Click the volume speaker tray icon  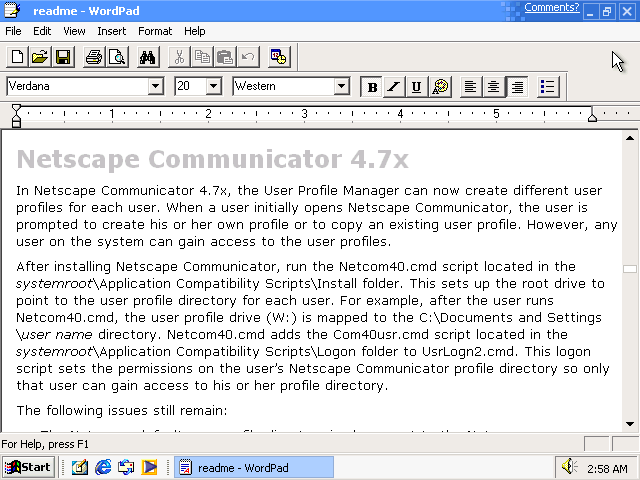[569, 466]
